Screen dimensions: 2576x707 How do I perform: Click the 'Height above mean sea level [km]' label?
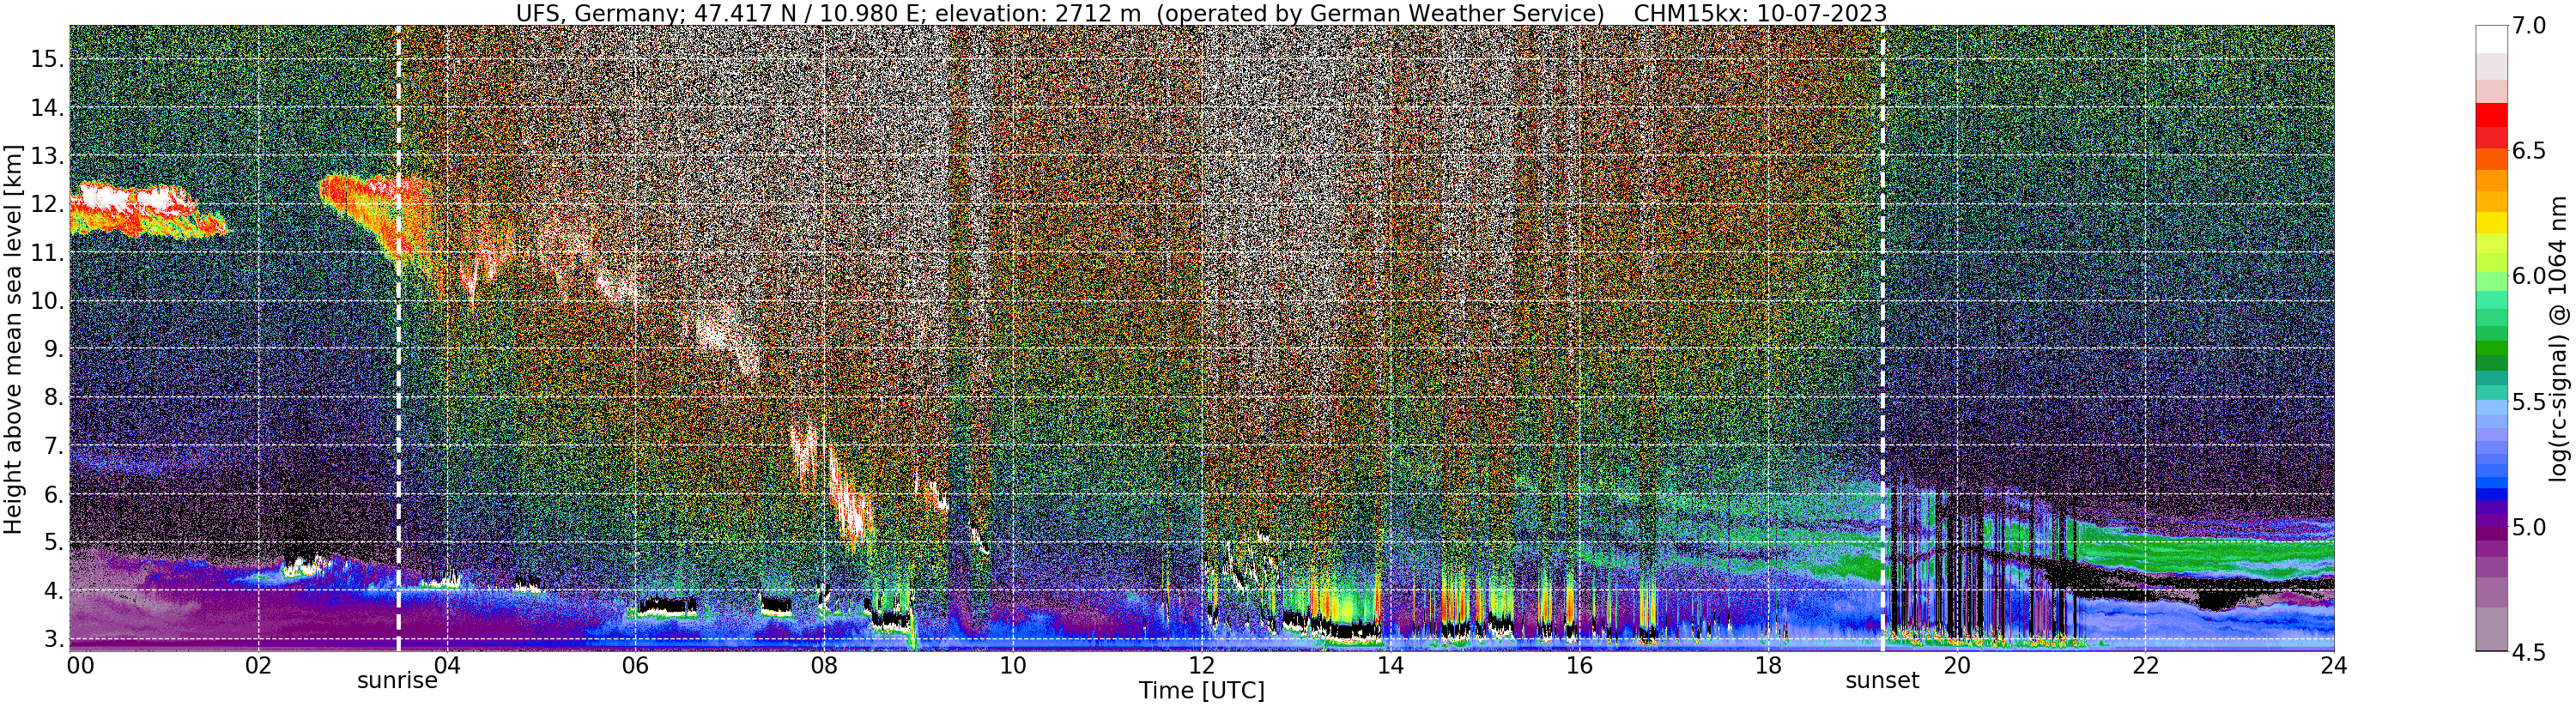13,338
